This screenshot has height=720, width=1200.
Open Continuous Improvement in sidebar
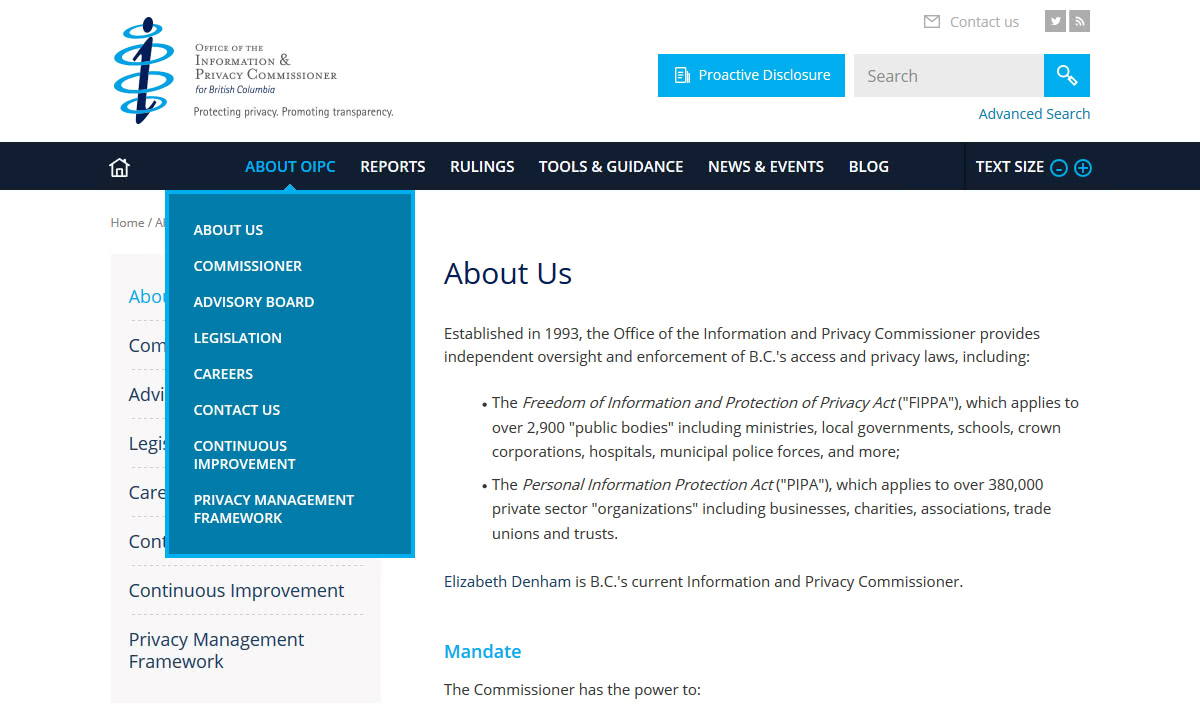click(237, 591)
